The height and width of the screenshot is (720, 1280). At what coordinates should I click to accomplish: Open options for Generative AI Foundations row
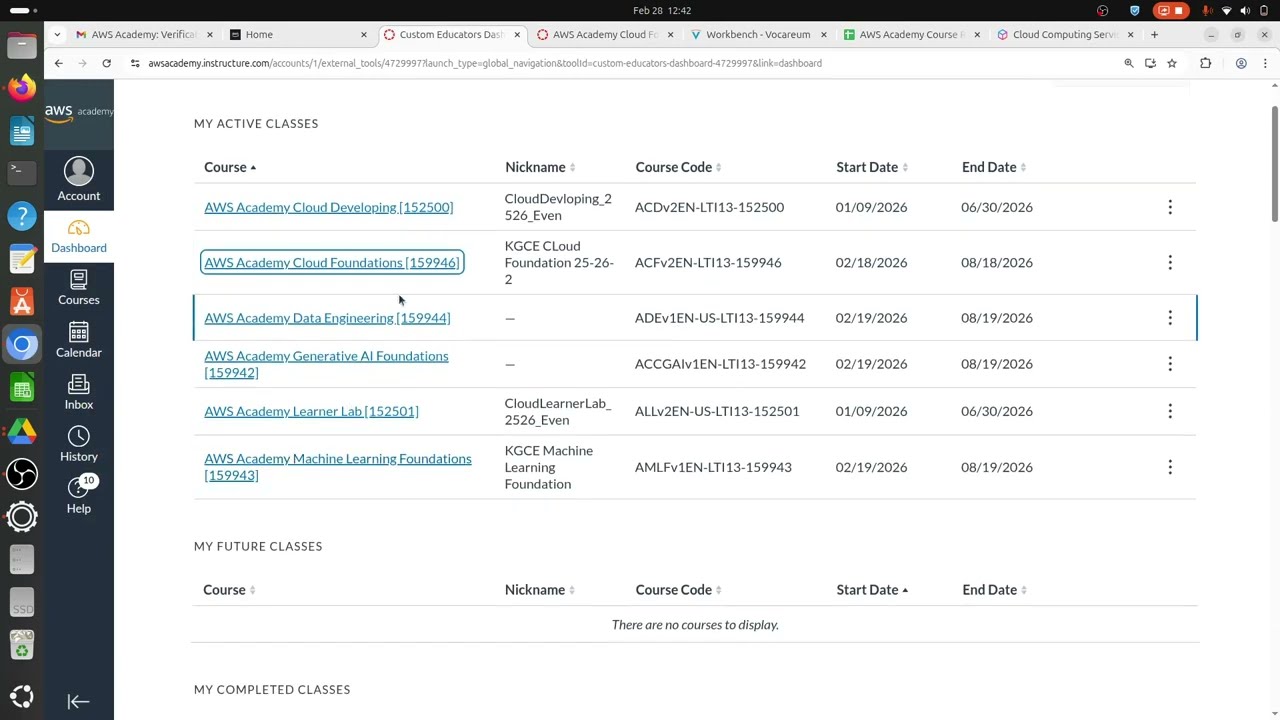1170,363
